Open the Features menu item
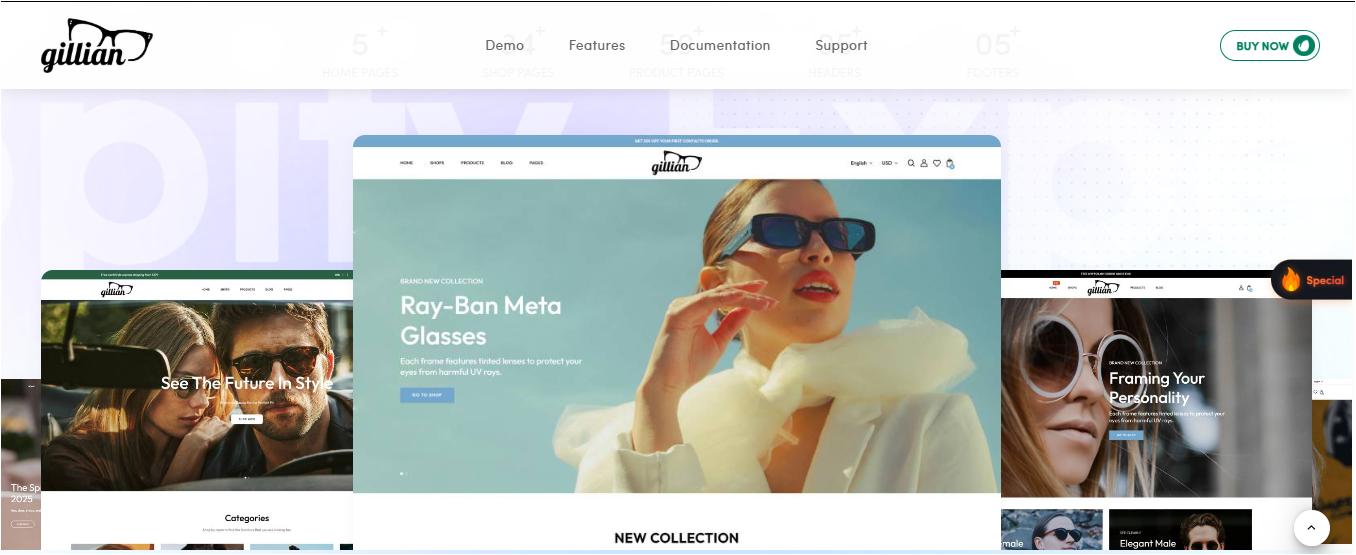The image size is (1356, 555). click(597, 45)
